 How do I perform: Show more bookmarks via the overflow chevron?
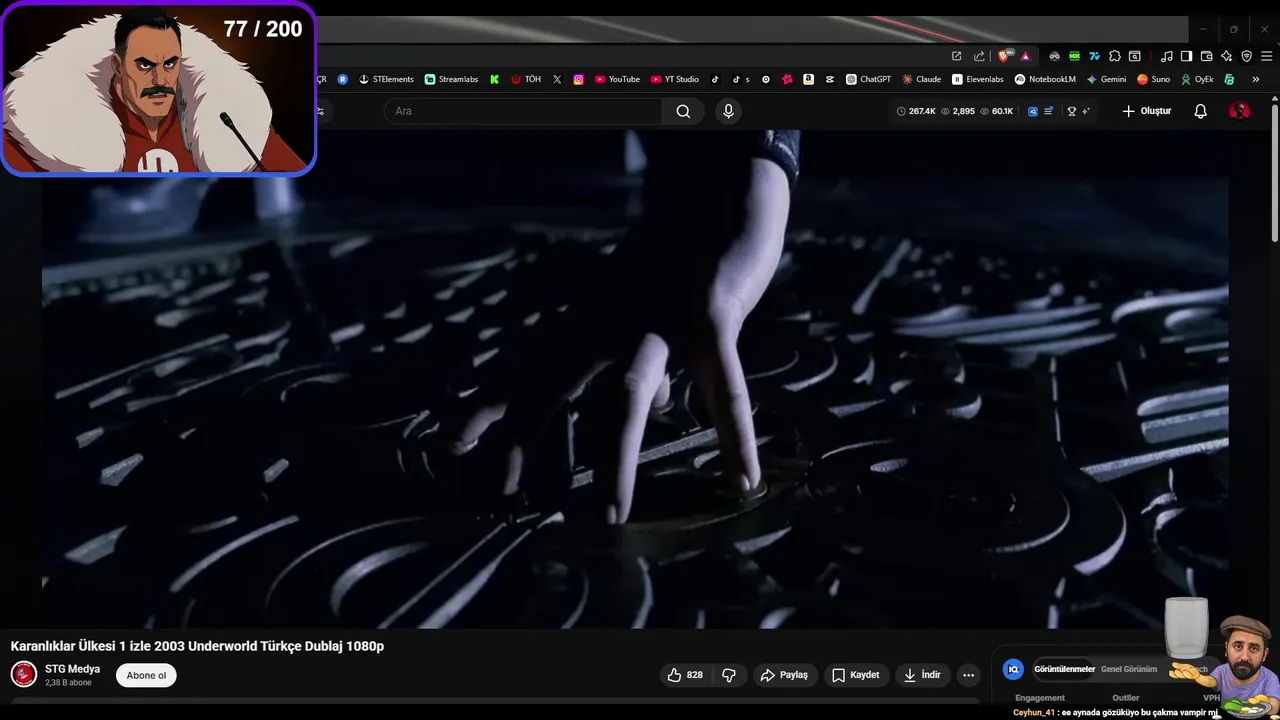coord(1255,79)
